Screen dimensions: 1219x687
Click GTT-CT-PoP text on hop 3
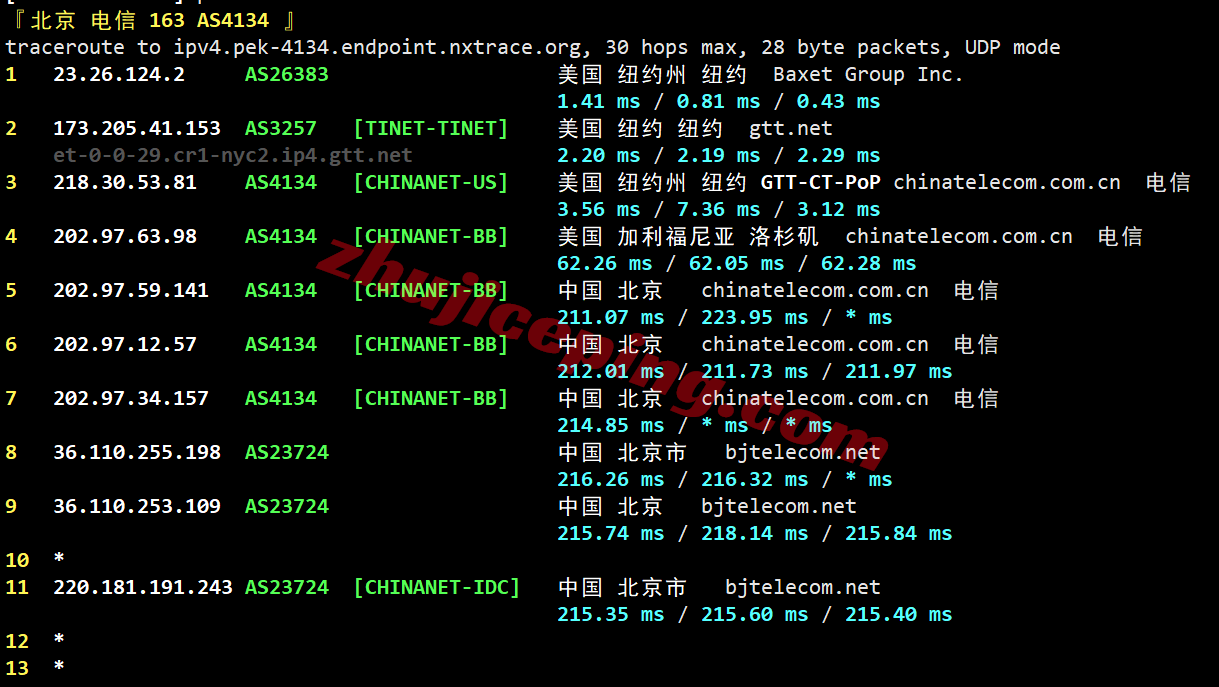tap(821, 182)
